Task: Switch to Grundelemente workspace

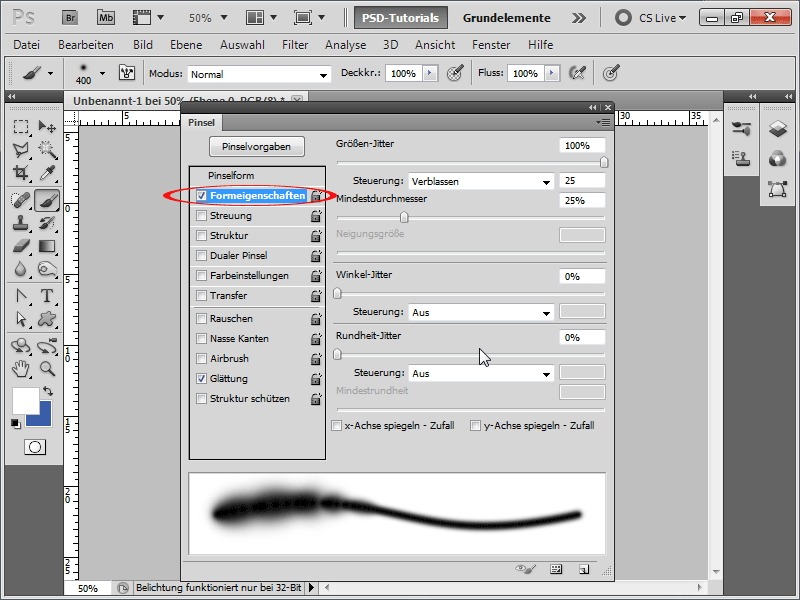Action: (507, 18)
